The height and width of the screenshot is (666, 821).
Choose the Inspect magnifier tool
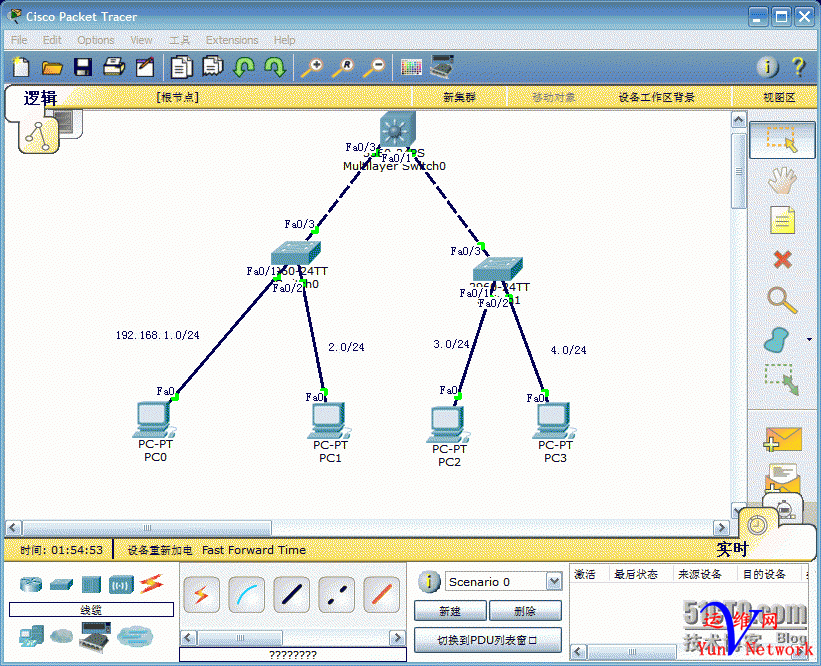pyautogui.click(x=782, y=300)
